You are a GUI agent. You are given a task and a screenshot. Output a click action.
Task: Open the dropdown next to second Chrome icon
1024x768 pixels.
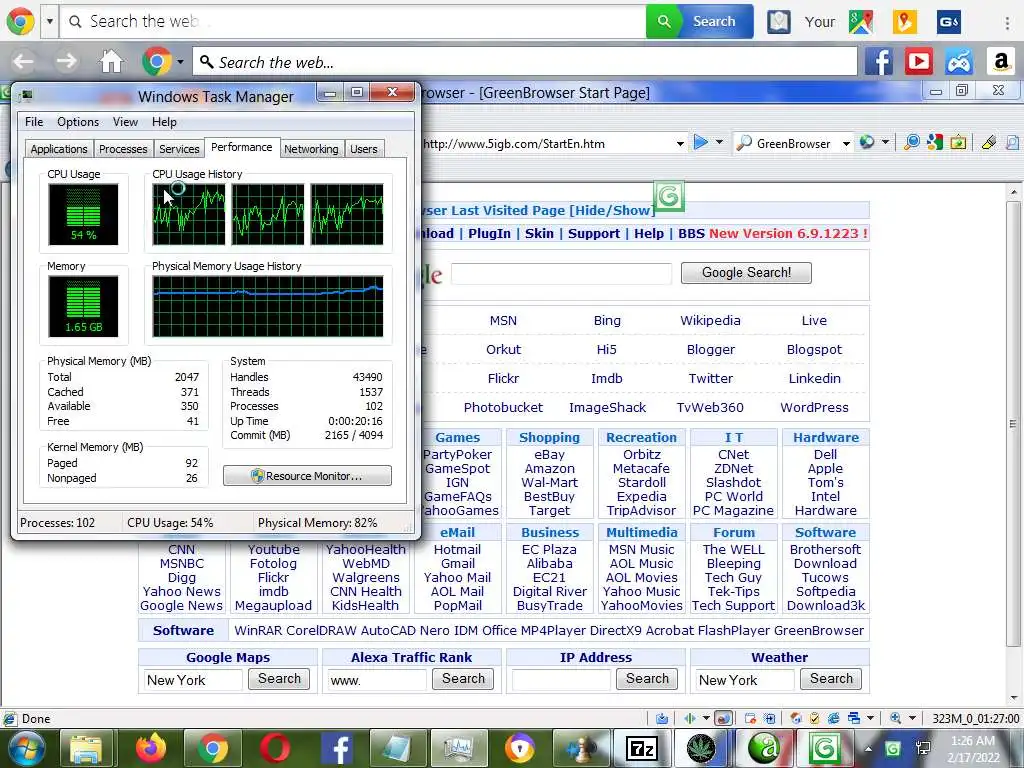click(180, 62)
